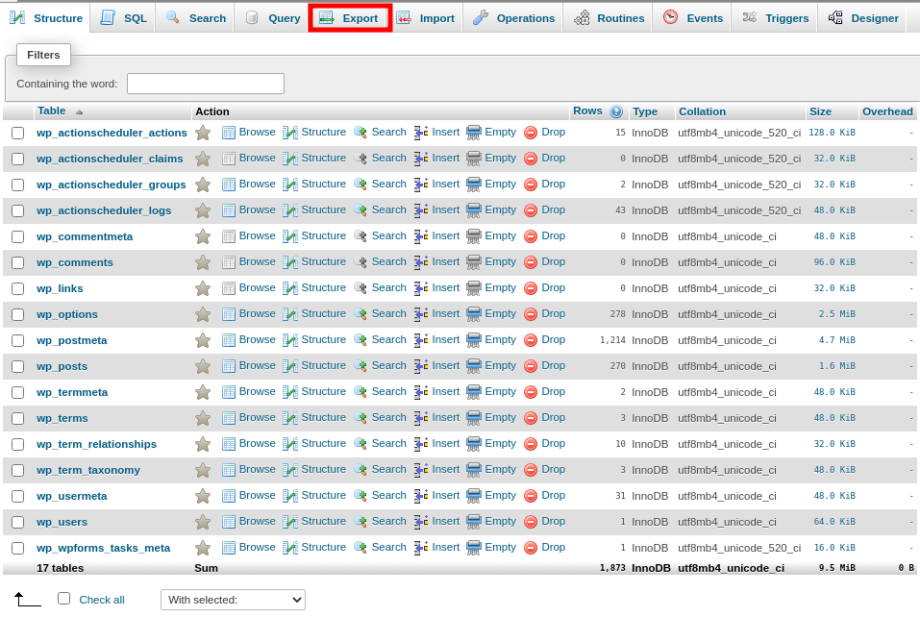Check the wp_options table checkbox

pyautogui.click(x=17, y=313)
